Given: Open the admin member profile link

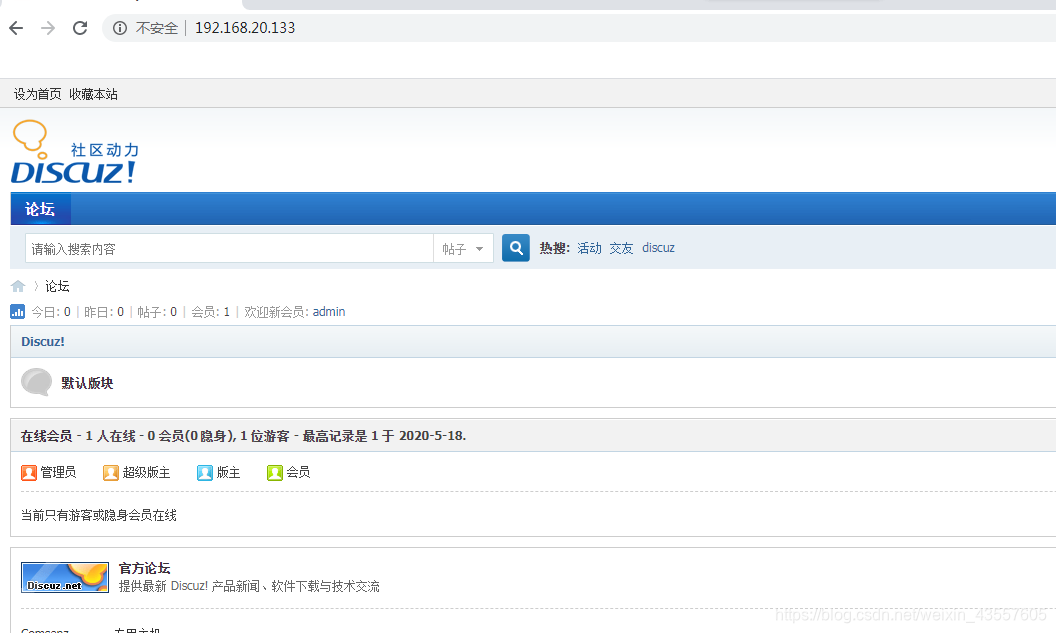Looking at the screenshot, I should [x=328, y=311].
